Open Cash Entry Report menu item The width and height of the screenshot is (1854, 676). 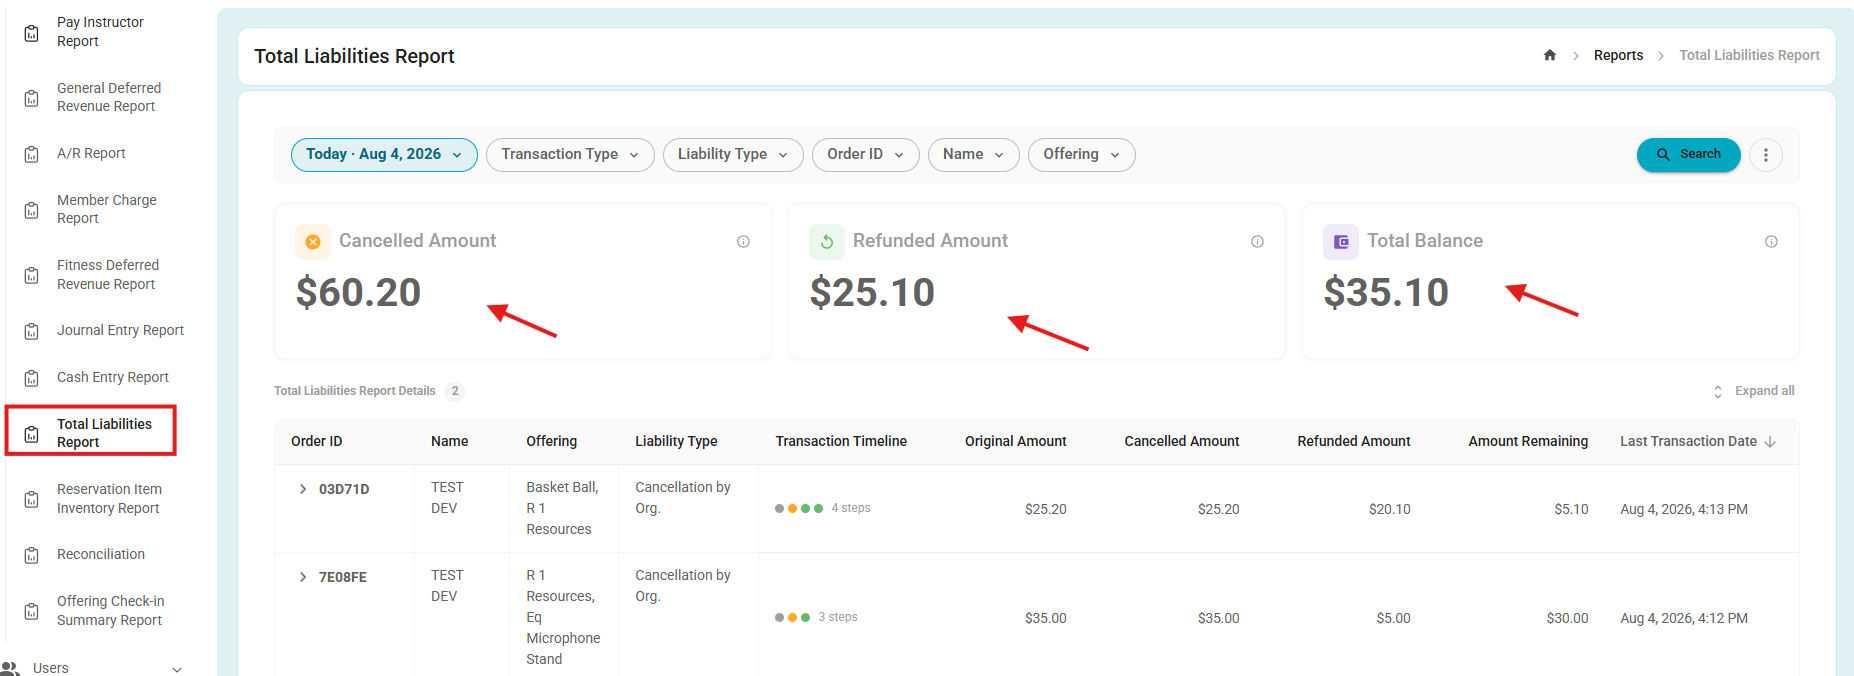(113, 377)
